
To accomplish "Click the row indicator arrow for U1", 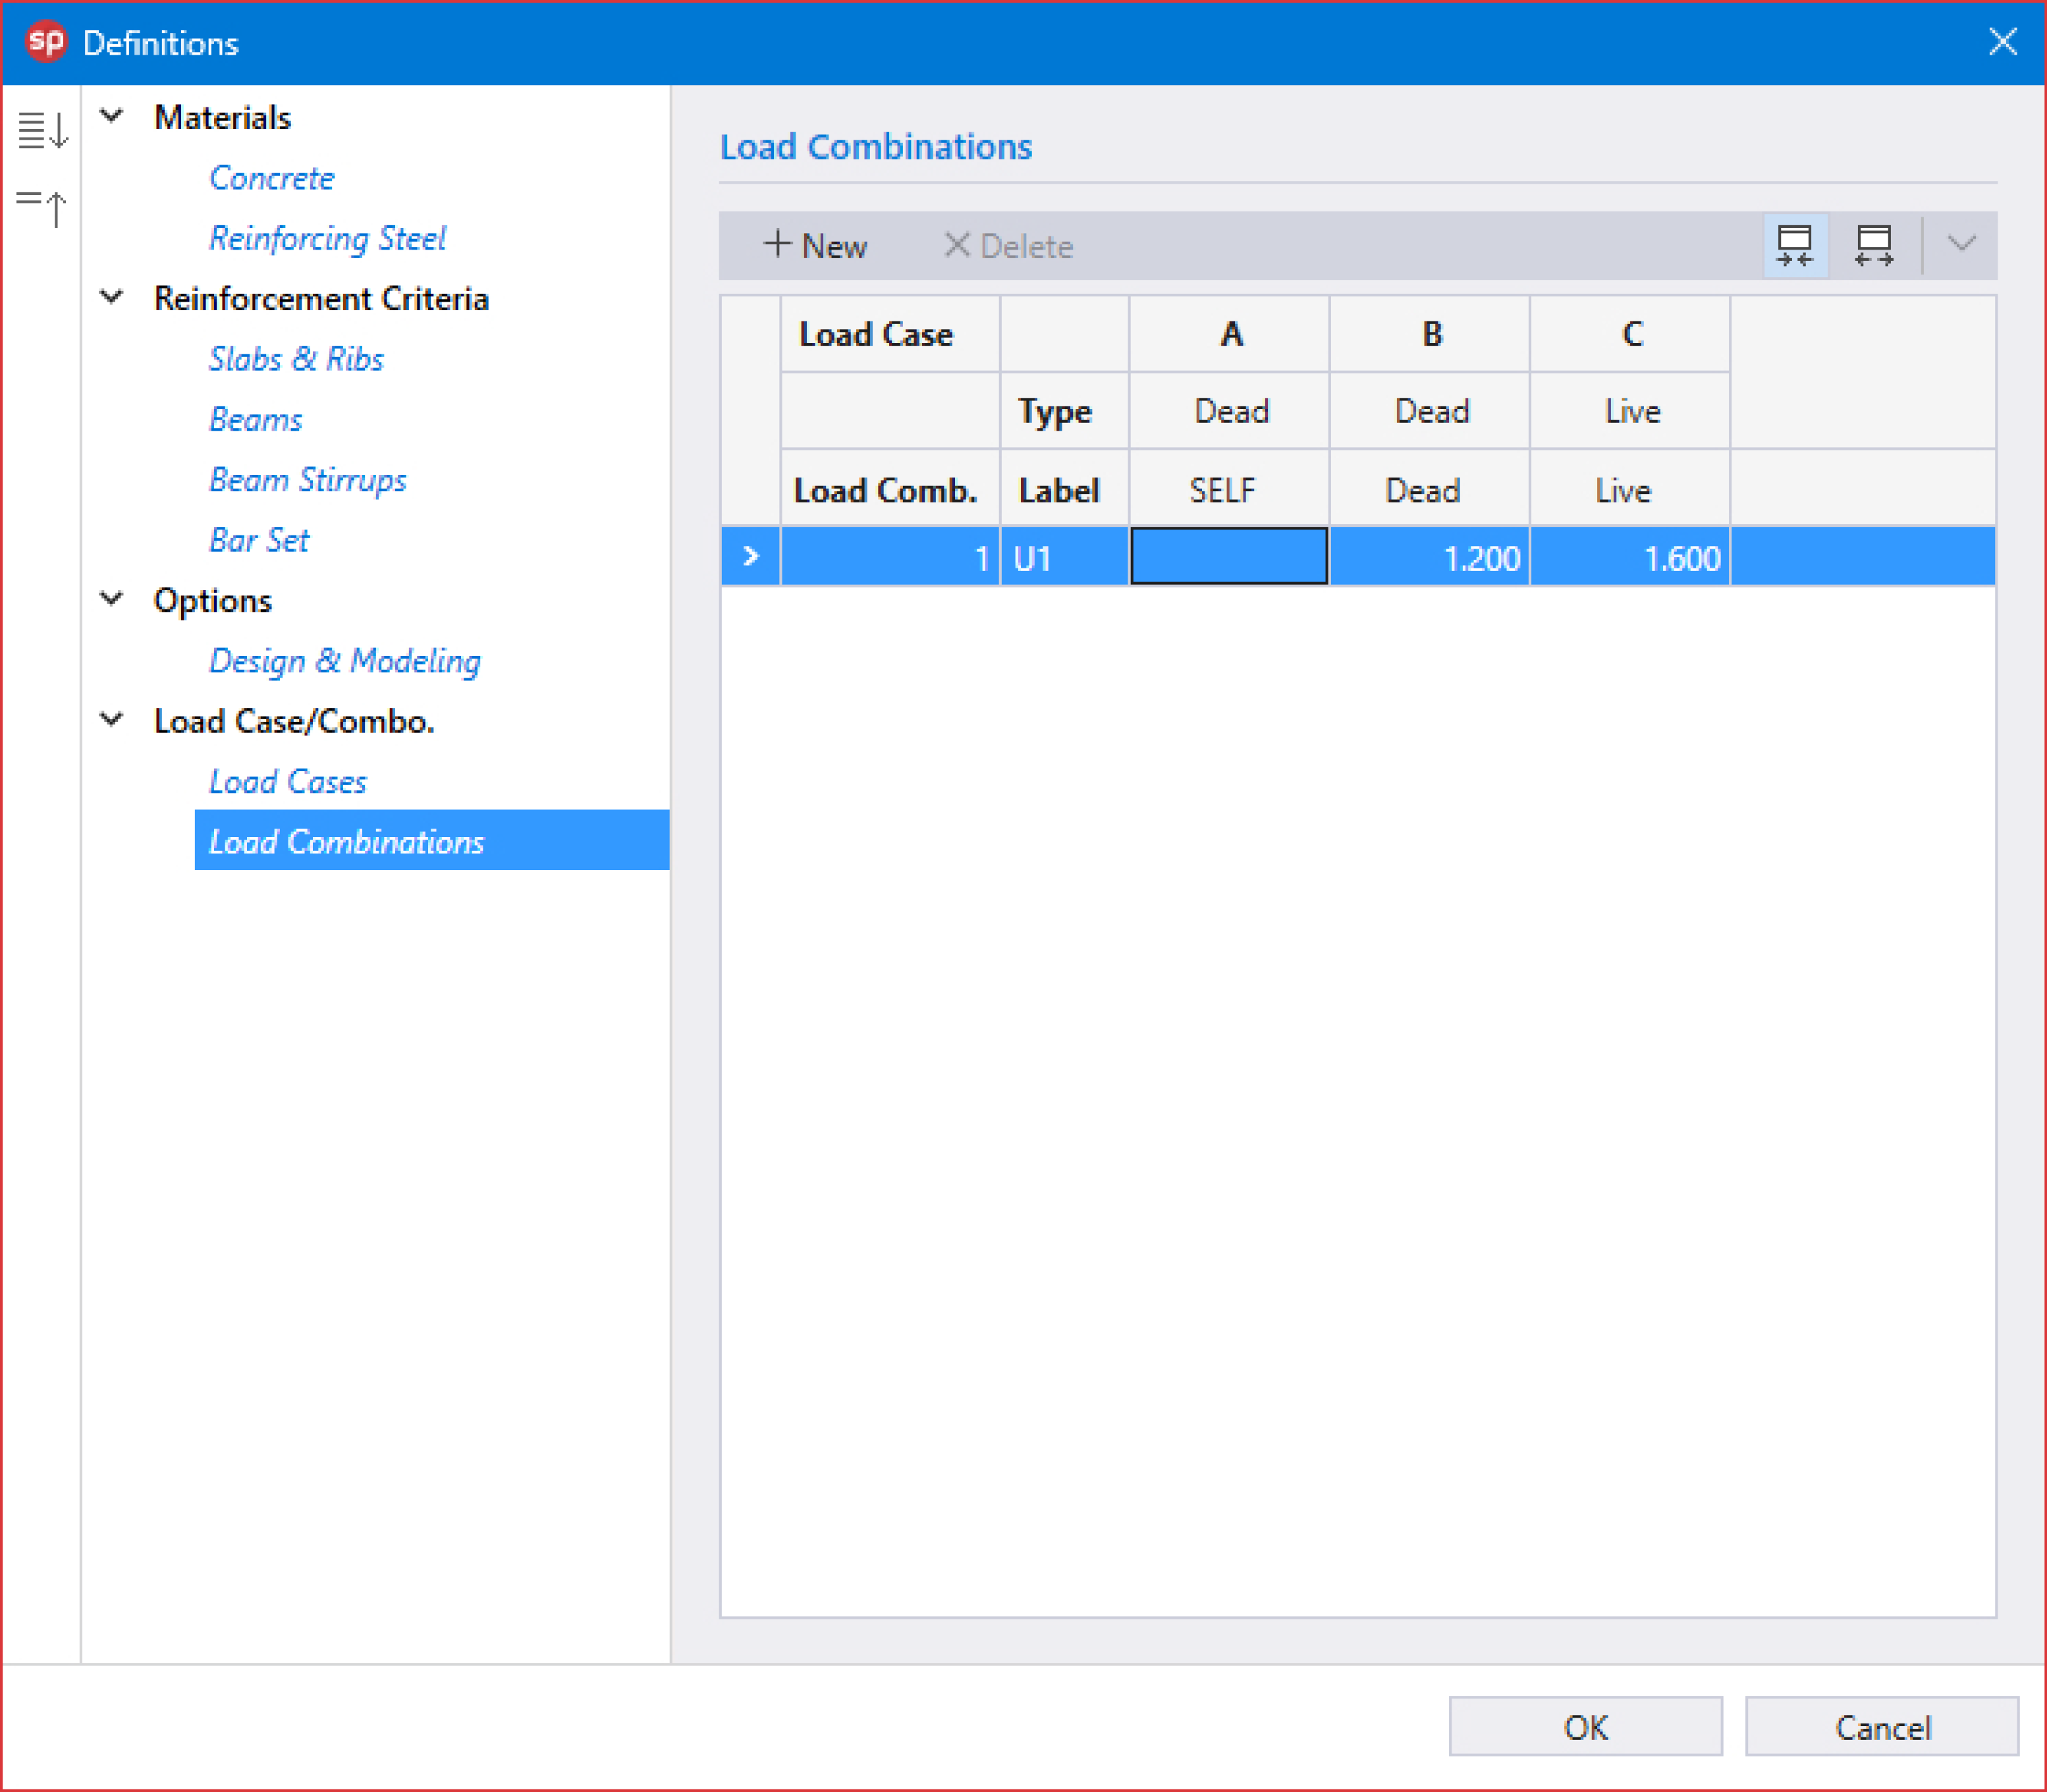I will (x=750, y=556).
